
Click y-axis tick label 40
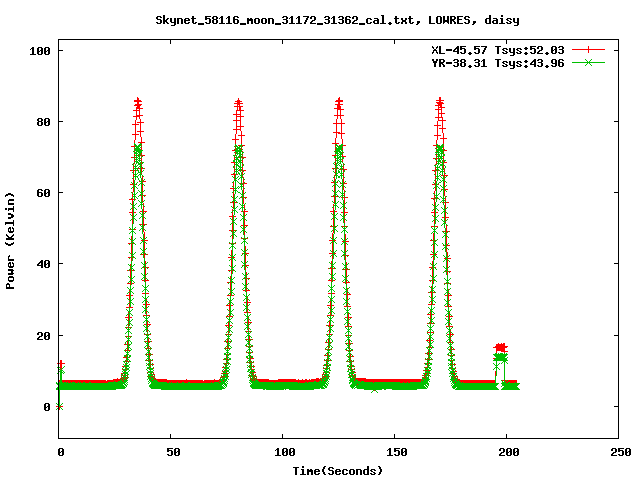[43, 264]
